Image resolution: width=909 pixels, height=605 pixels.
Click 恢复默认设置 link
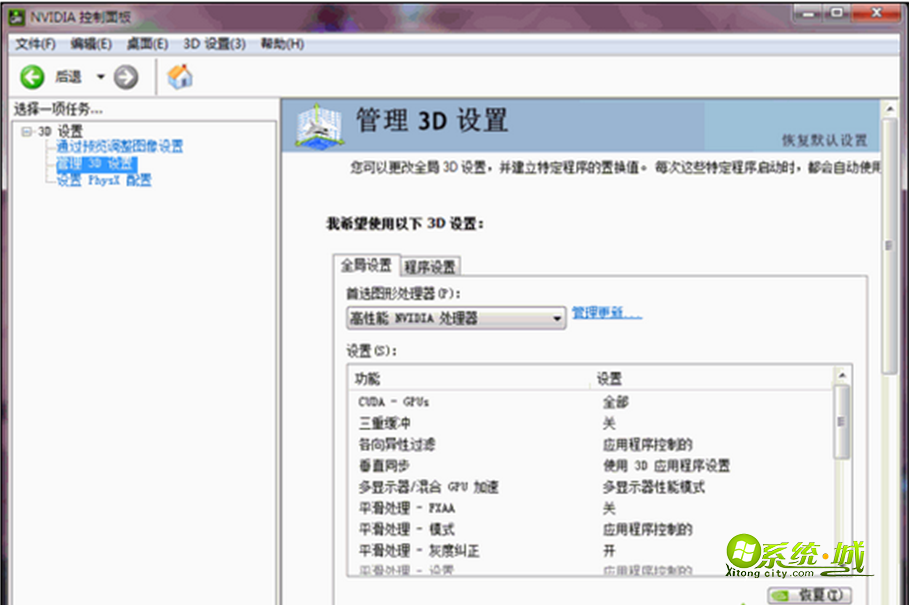(x=824, y=141)
